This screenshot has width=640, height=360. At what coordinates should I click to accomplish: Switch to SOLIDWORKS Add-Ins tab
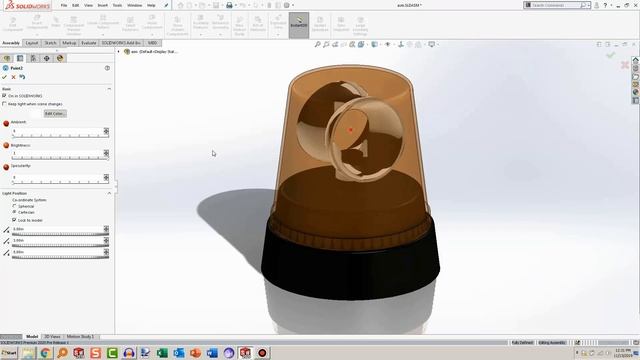121,43
